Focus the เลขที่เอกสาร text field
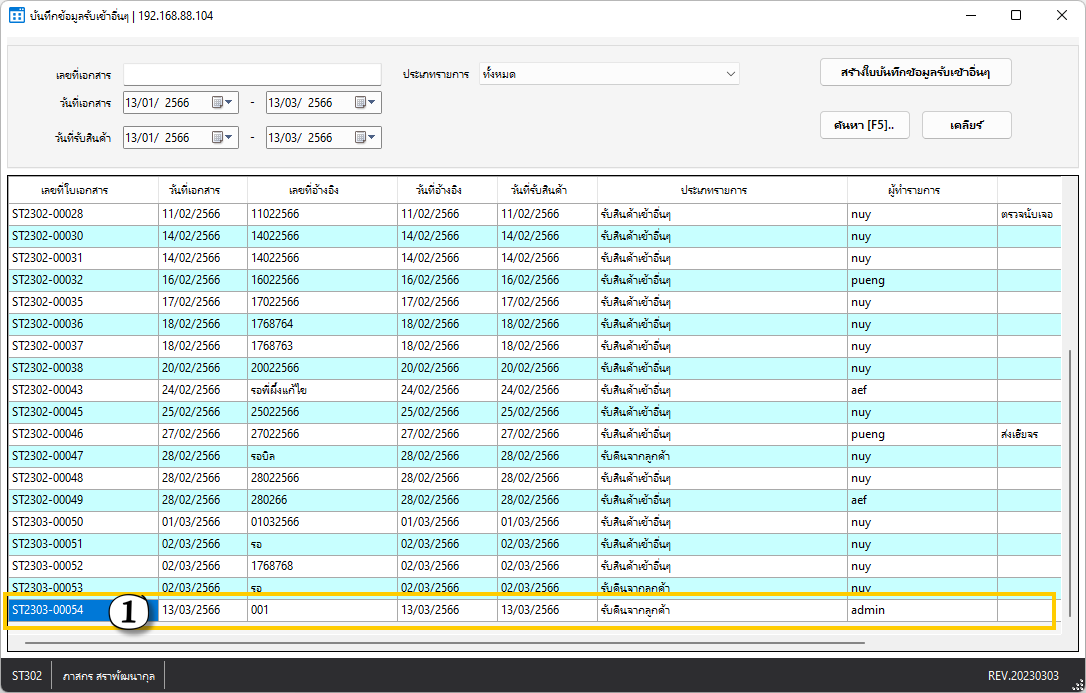The width and height of the screenshot is (1086, 693). [x=252, y=75]
